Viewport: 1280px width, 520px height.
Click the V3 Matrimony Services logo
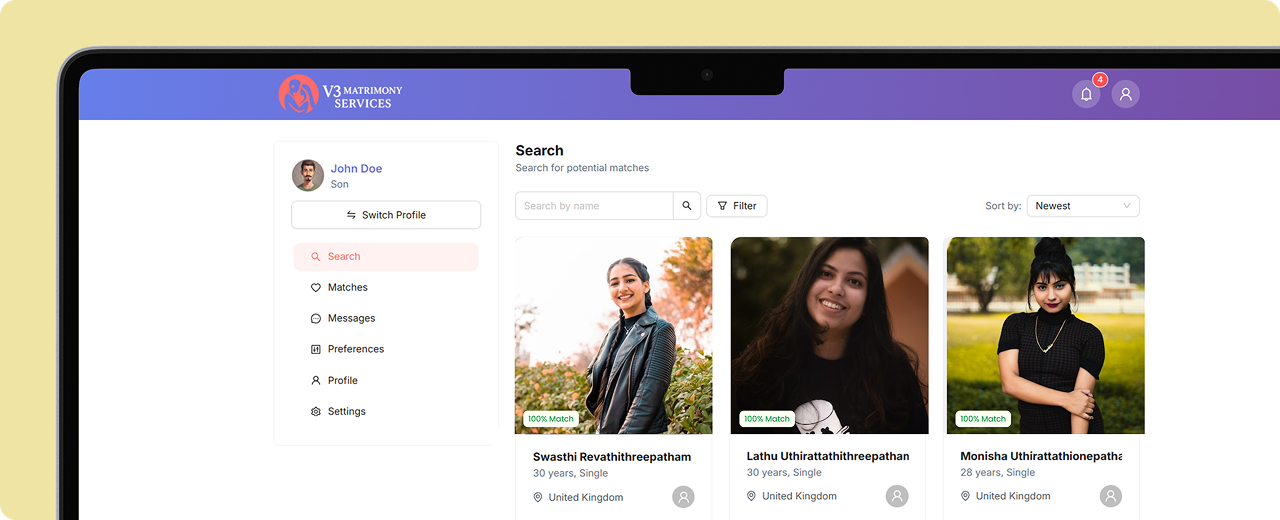click(340, 94)
